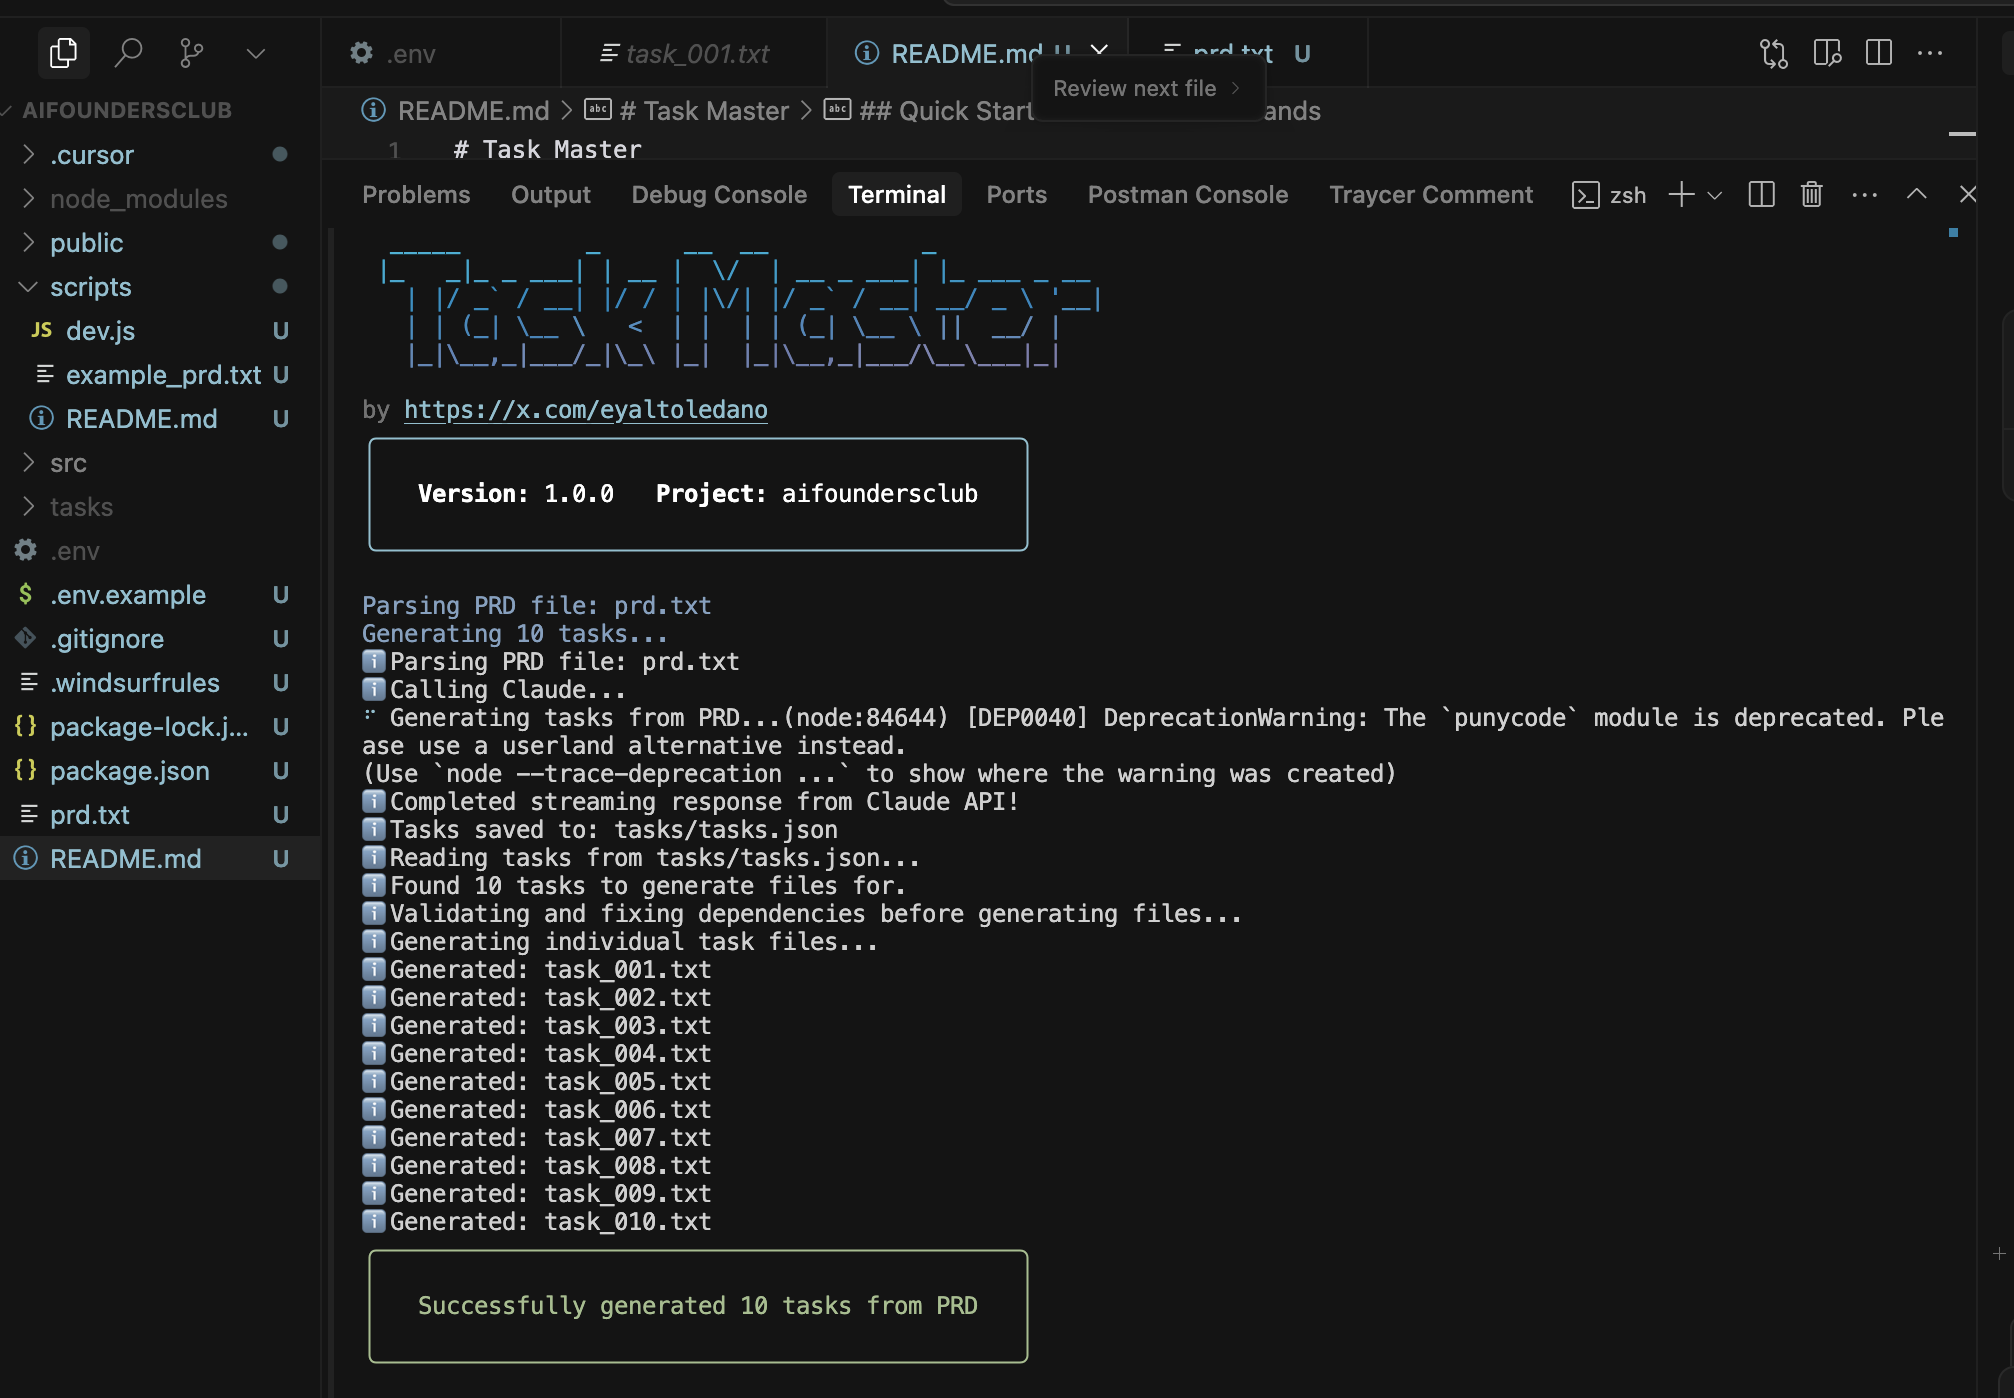Maximize panel with the chevron-up icon
Screen dimensions: 2014x1398
pos(1916,194)
